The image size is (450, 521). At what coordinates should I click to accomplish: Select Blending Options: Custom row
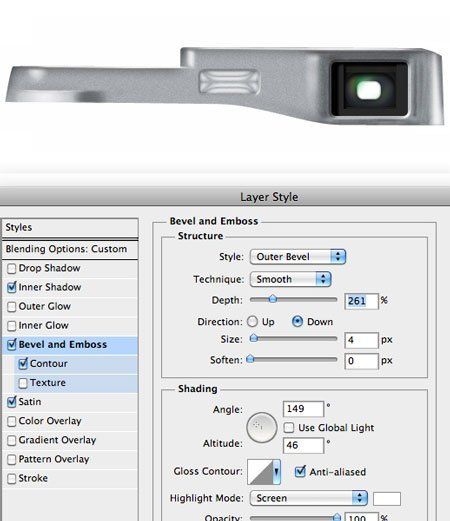(70, 249)
